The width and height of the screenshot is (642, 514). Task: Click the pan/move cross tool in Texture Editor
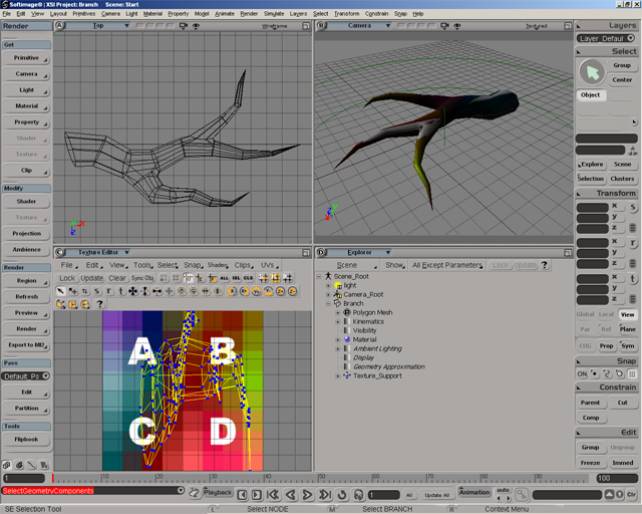132,291
